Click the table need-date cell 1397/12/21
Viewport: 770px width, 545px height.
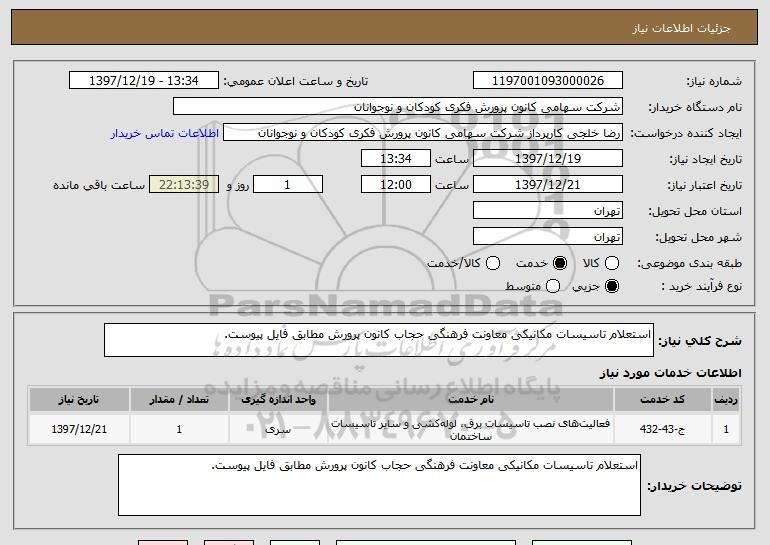click(x=79, y=429)
